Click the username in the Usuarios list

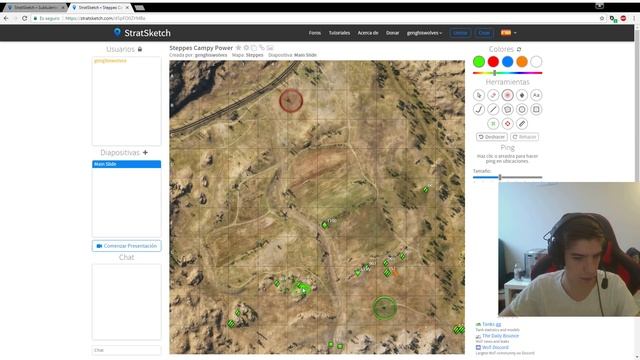tap(110, 61)
